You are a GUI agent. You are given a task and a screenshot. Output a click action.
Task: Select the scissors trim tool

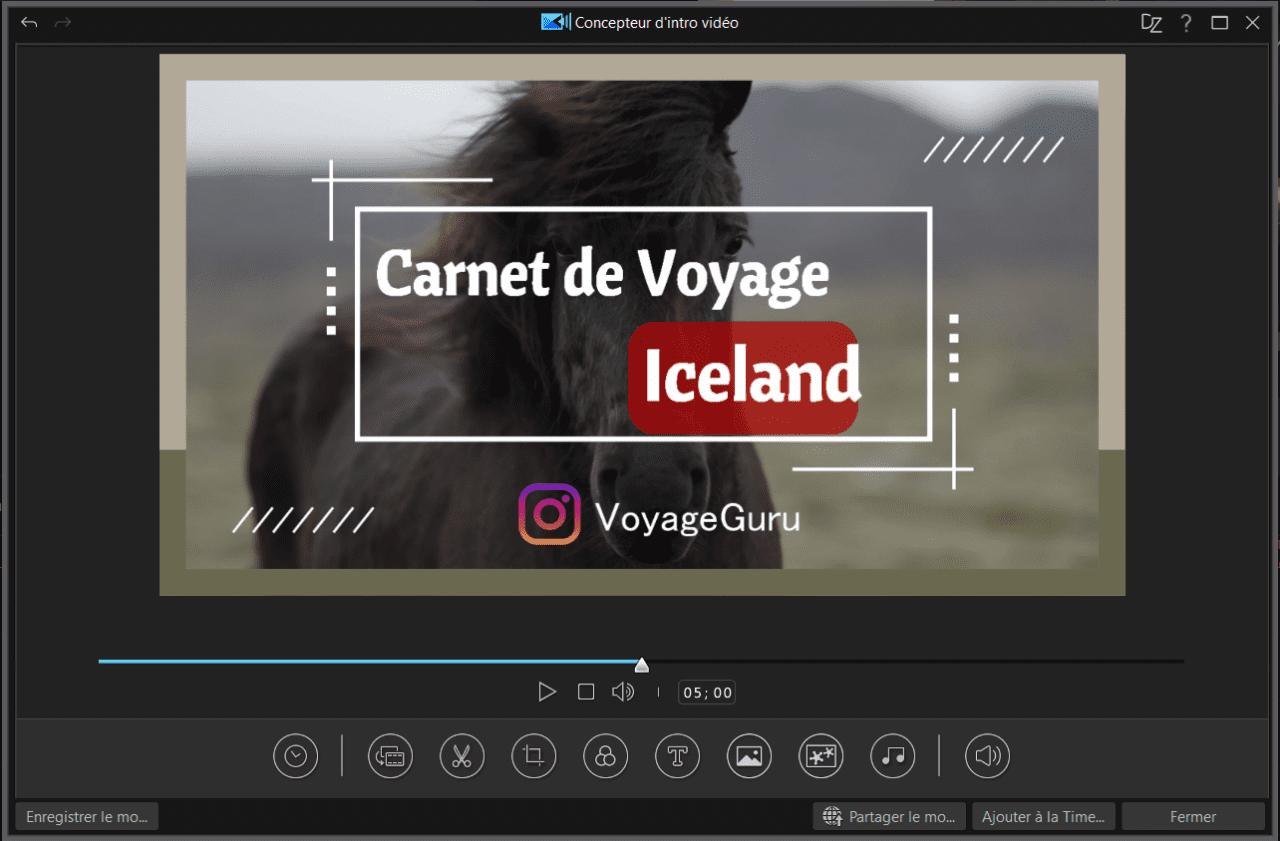click(x=461, y=756)
